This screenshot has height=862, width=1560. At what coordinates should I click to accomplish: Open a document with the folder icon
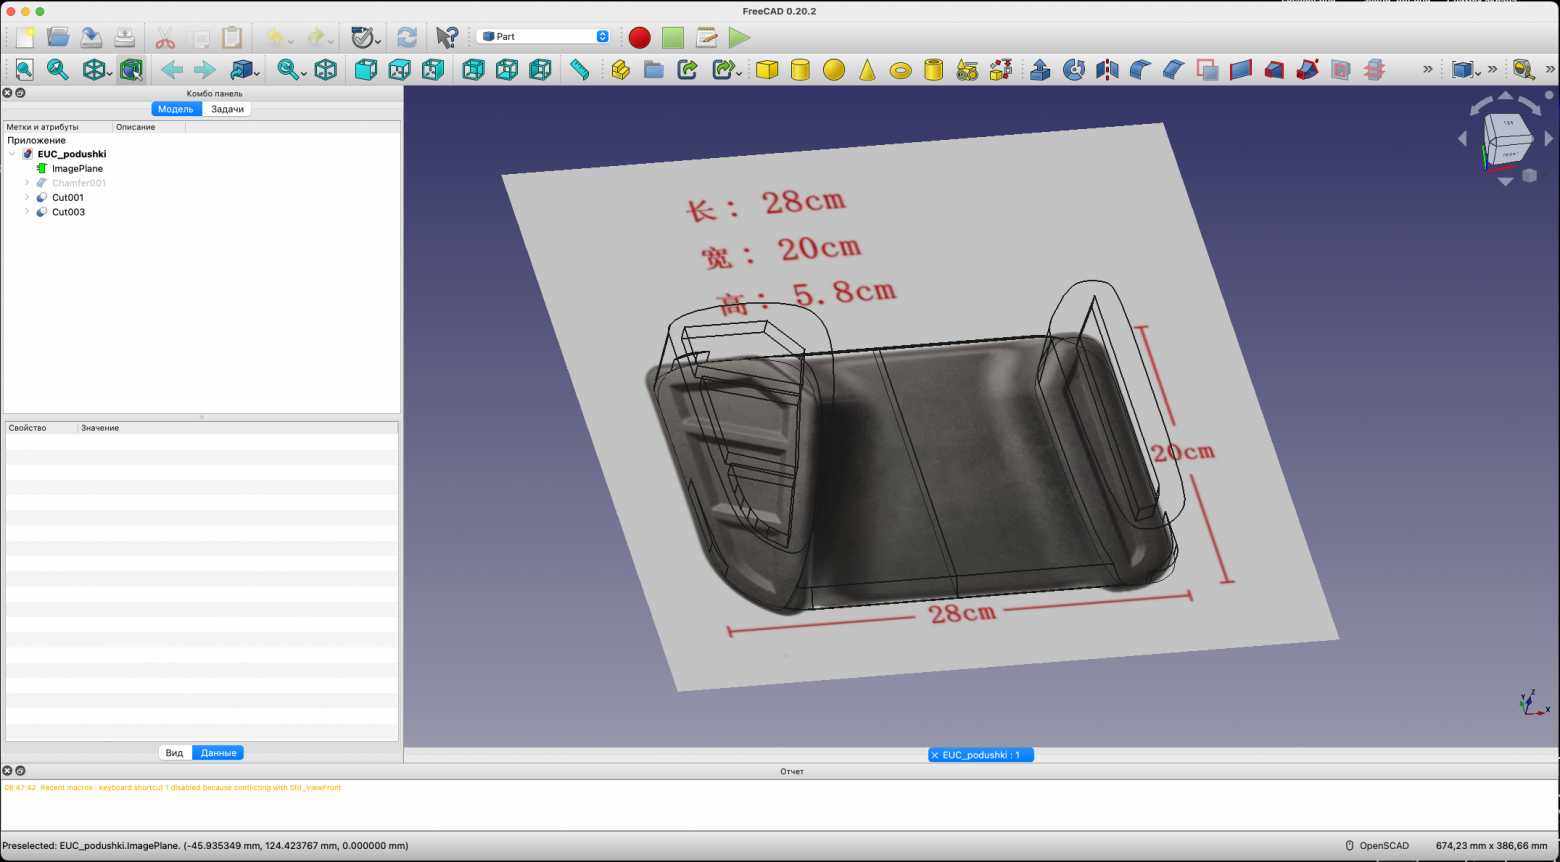(58, 38)
